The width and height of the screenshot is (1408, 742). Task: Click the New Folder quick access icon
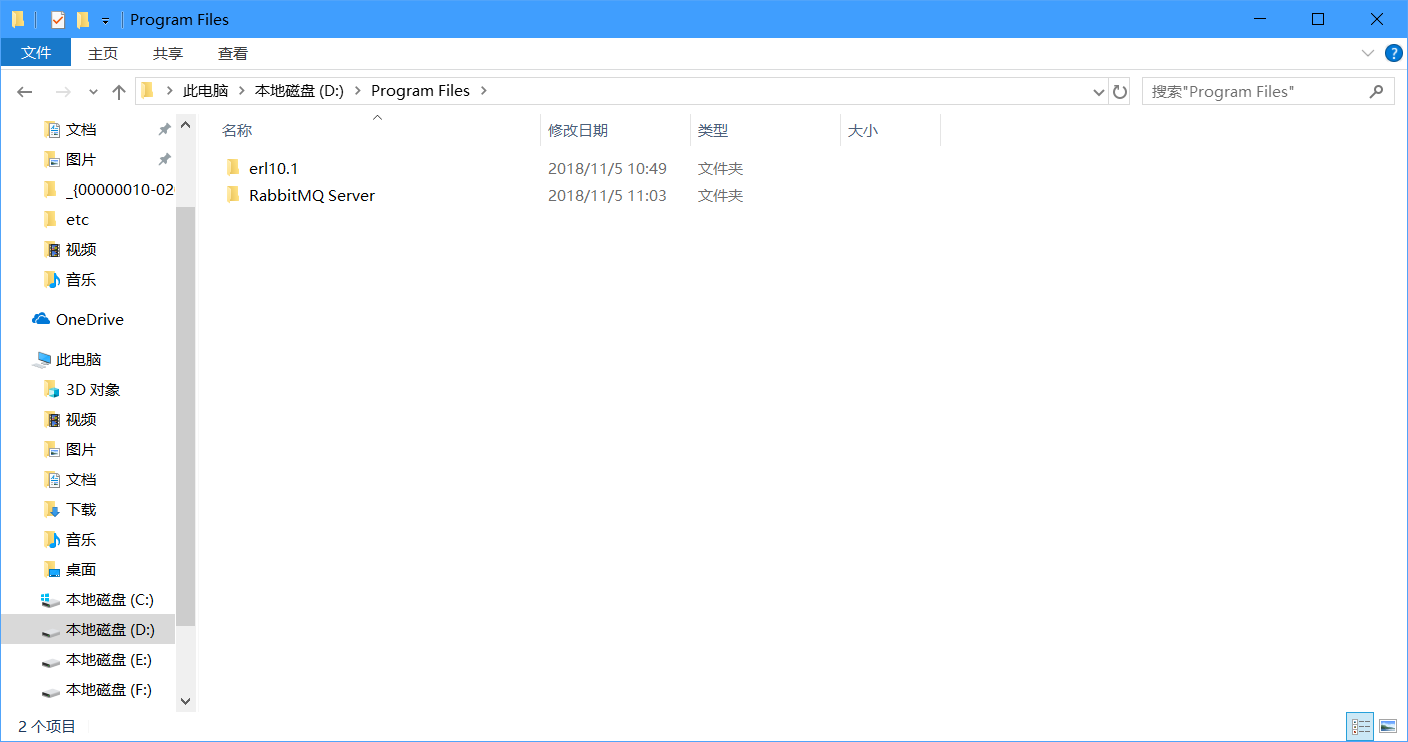[x=83, y=19]
